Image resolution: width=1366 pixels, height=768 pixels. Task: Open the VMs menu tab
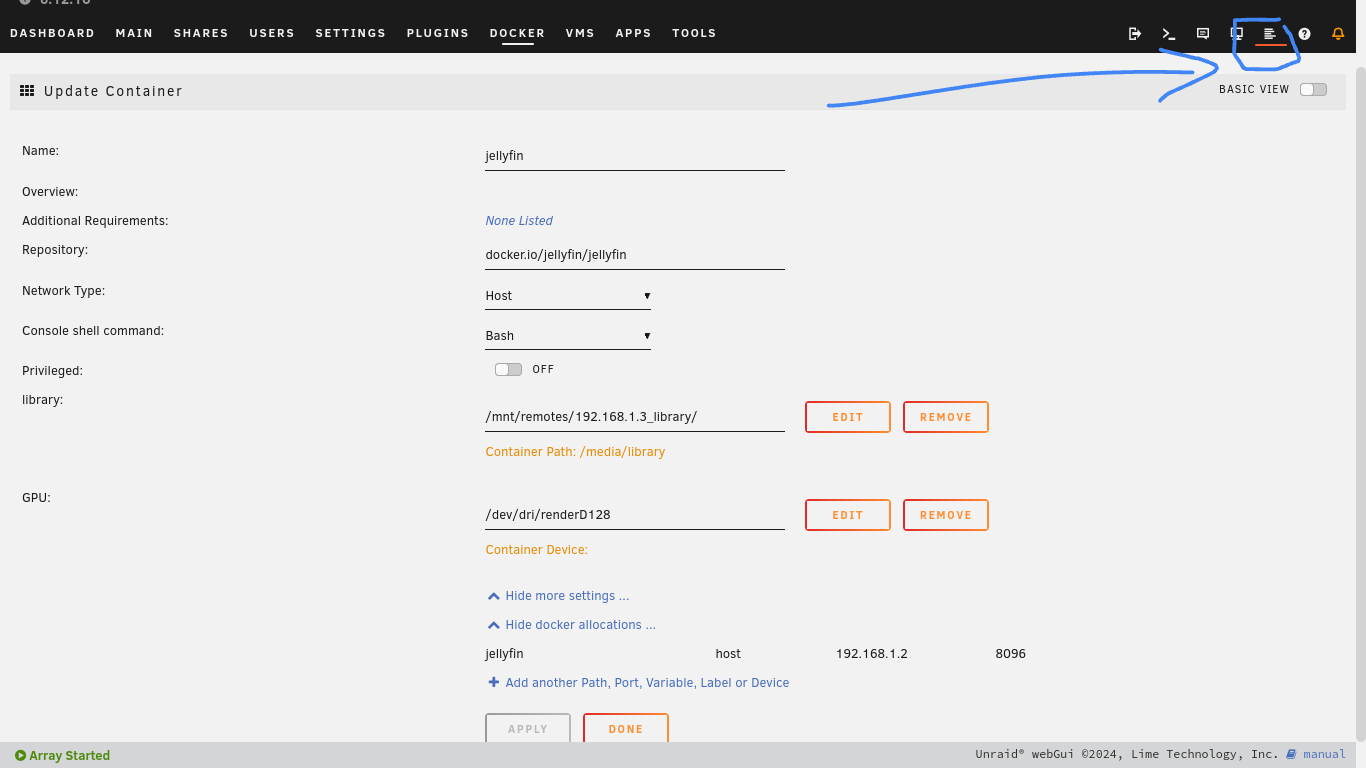point(580,33)
